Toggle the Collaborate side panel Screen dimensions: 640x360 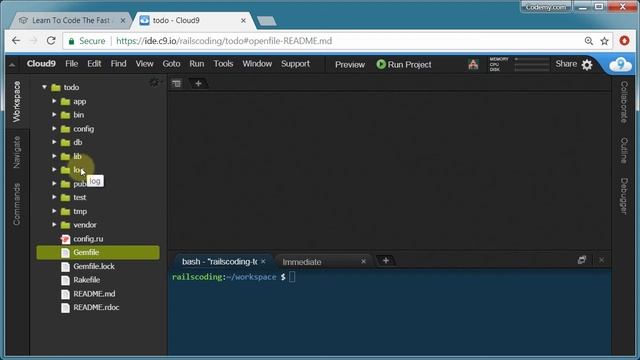[624, 102]
